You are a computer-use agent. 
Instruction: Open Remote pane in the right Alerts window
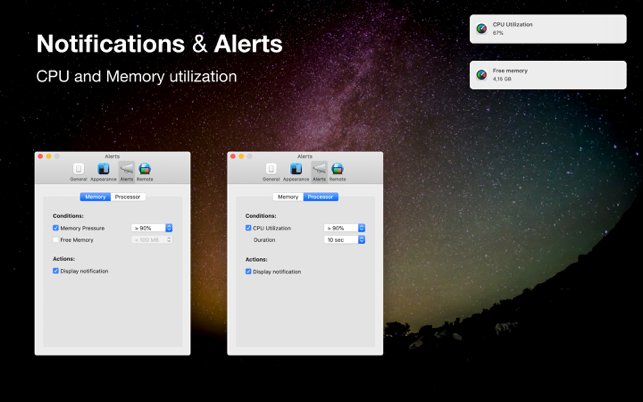[x=338, y=171]
